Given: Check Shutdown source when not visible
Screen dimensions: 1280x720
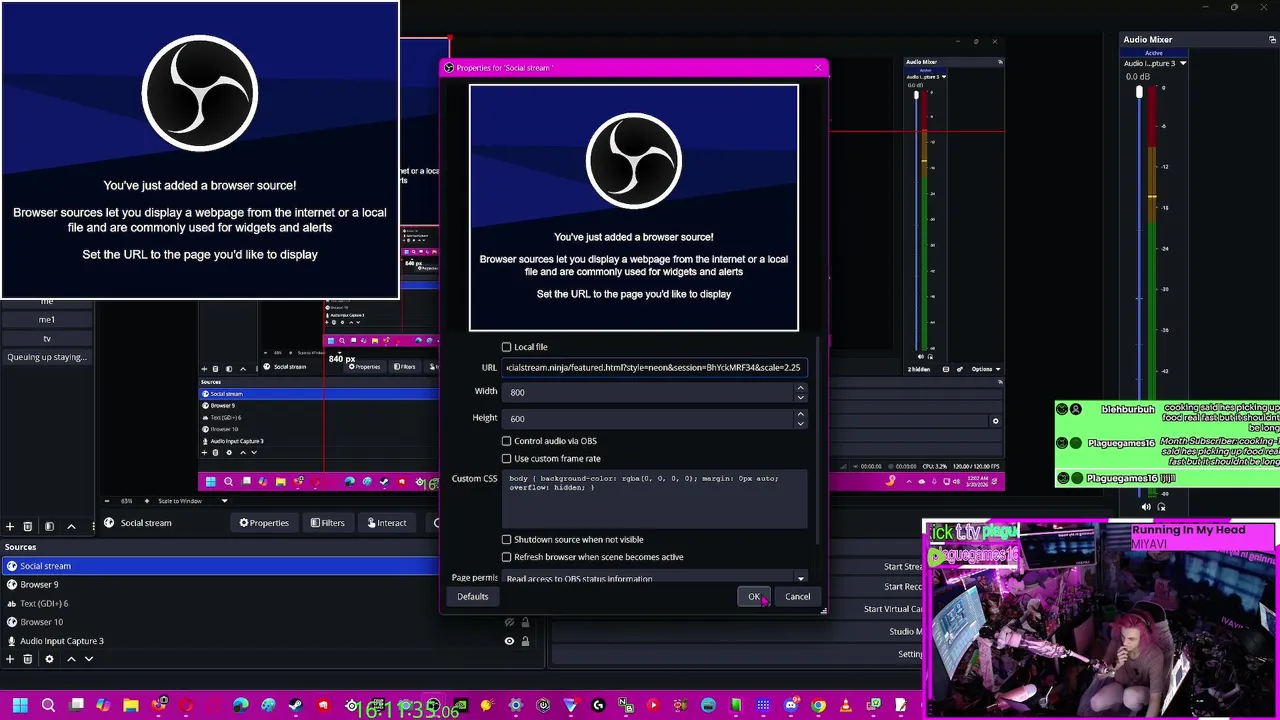Looking at the screenshot, I should 507,540.
